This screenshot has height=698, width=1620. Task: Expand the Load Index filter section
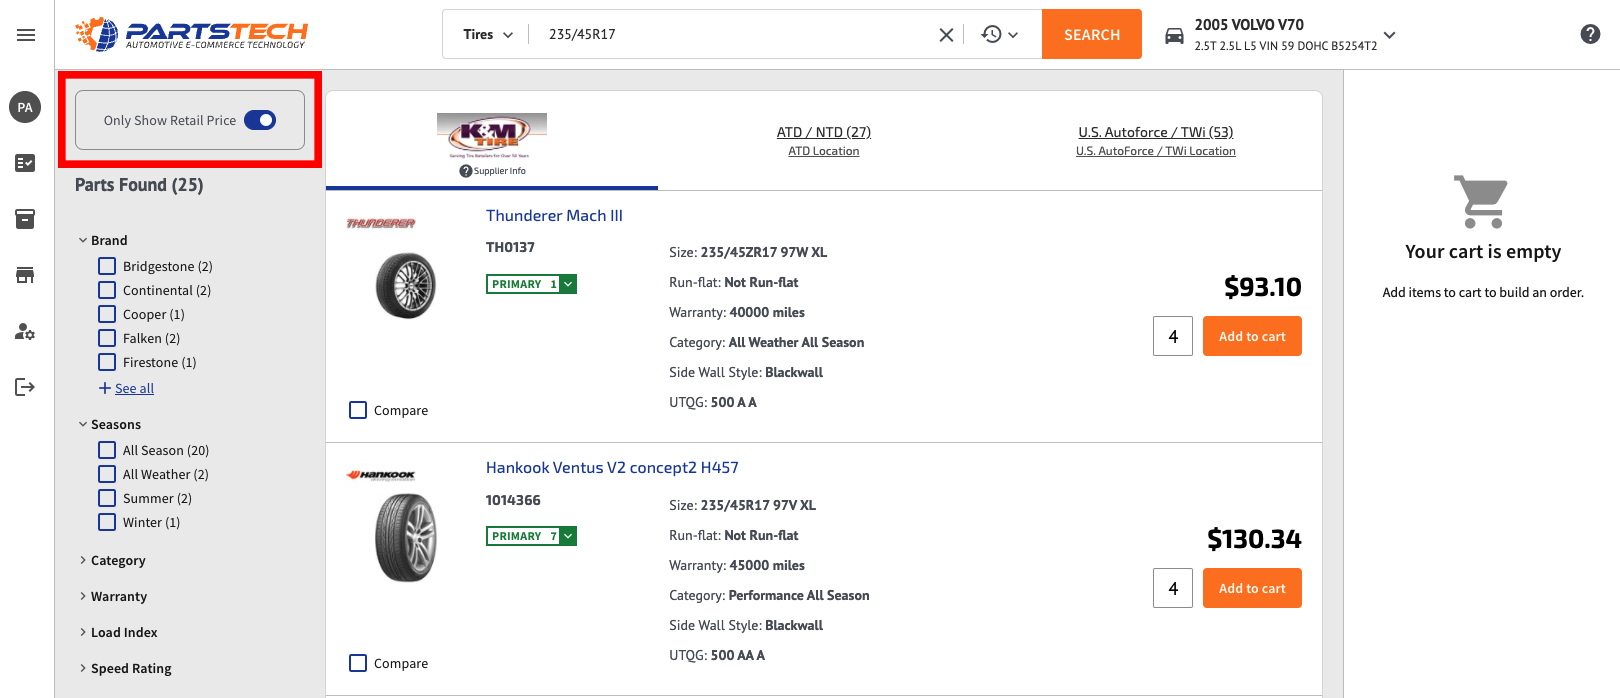[x=118, y=632]
